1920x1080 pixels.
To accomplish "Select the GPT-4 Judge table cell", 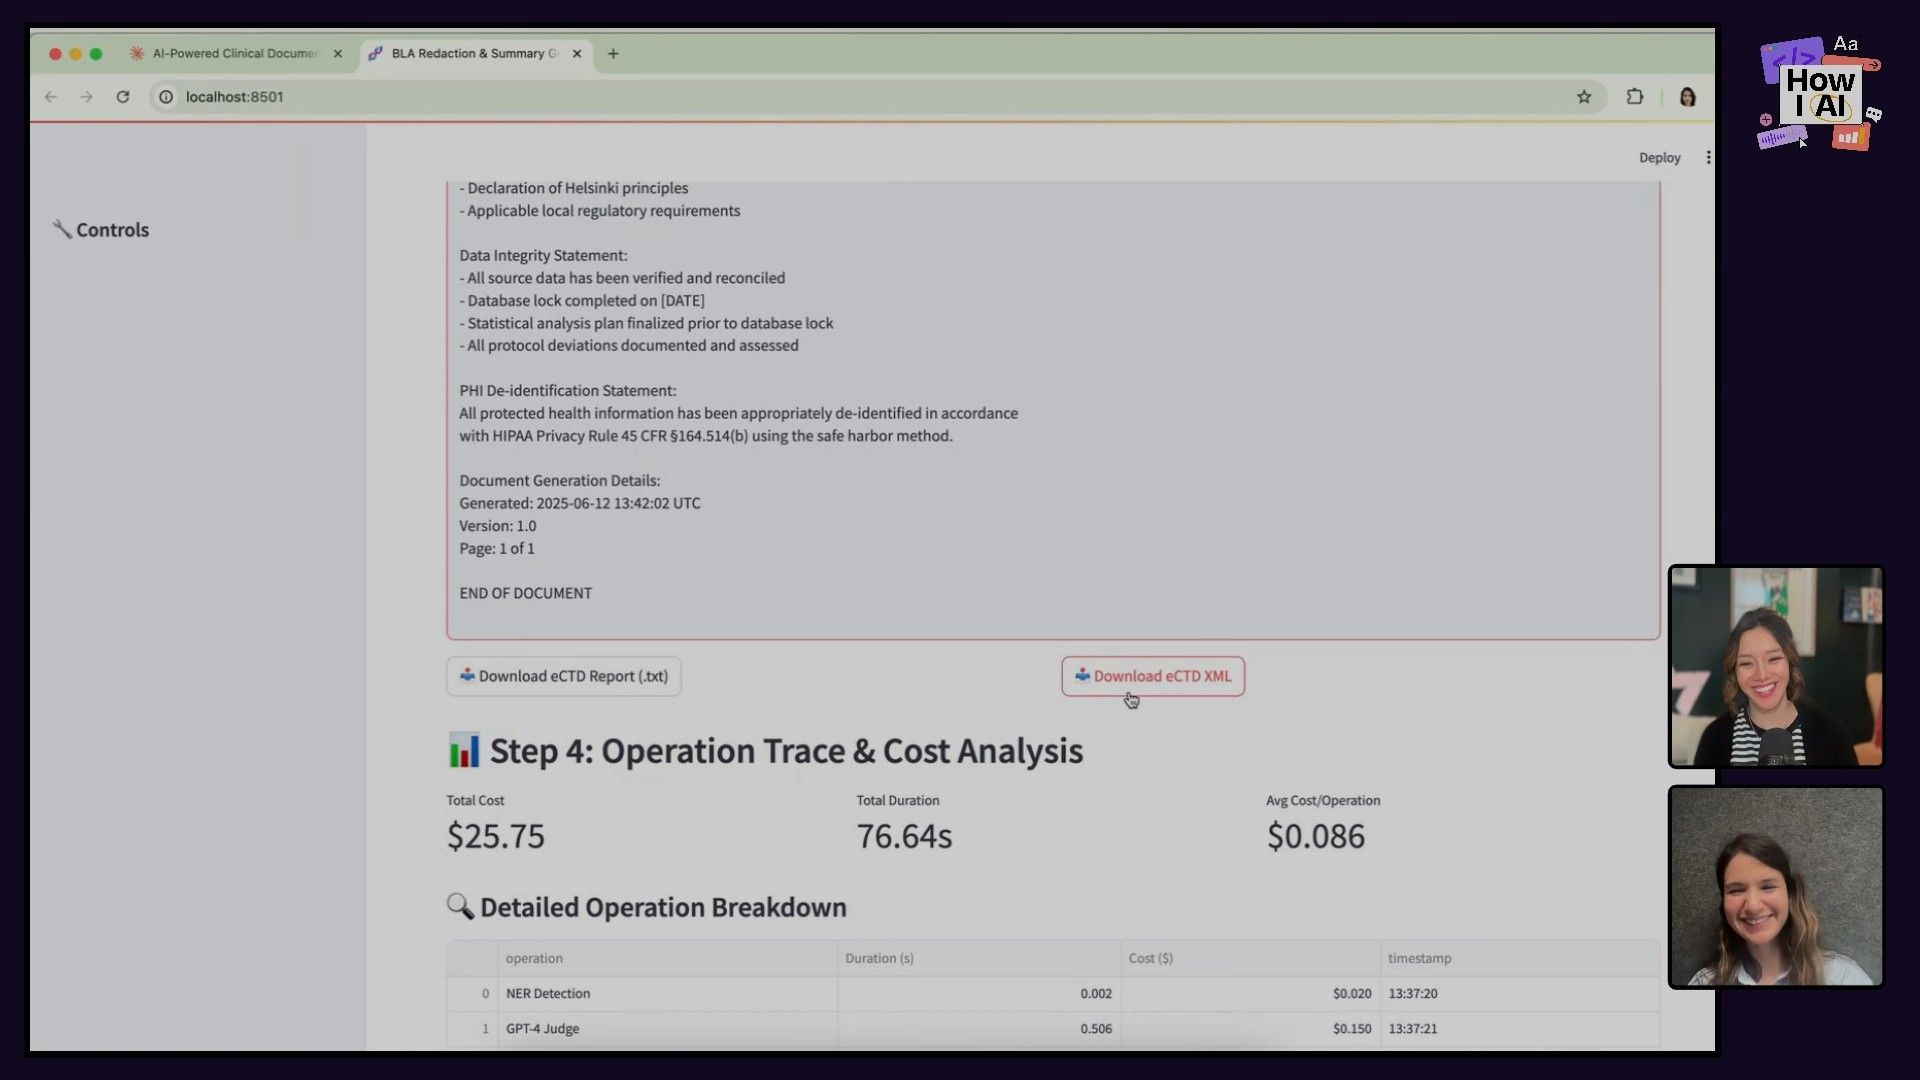I will [x=667, y=1028].
